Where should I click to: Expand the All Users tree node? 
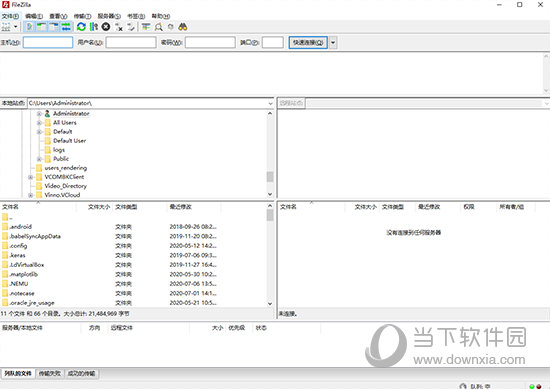39,123
